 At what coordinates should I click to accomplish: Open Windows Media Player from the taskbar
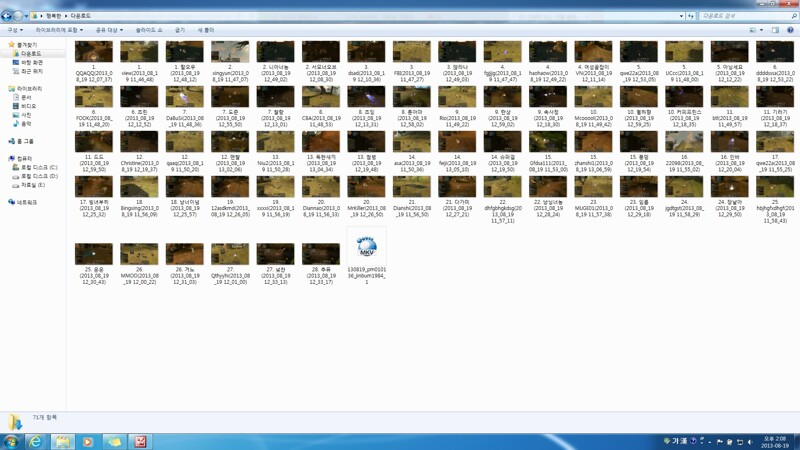88,441
